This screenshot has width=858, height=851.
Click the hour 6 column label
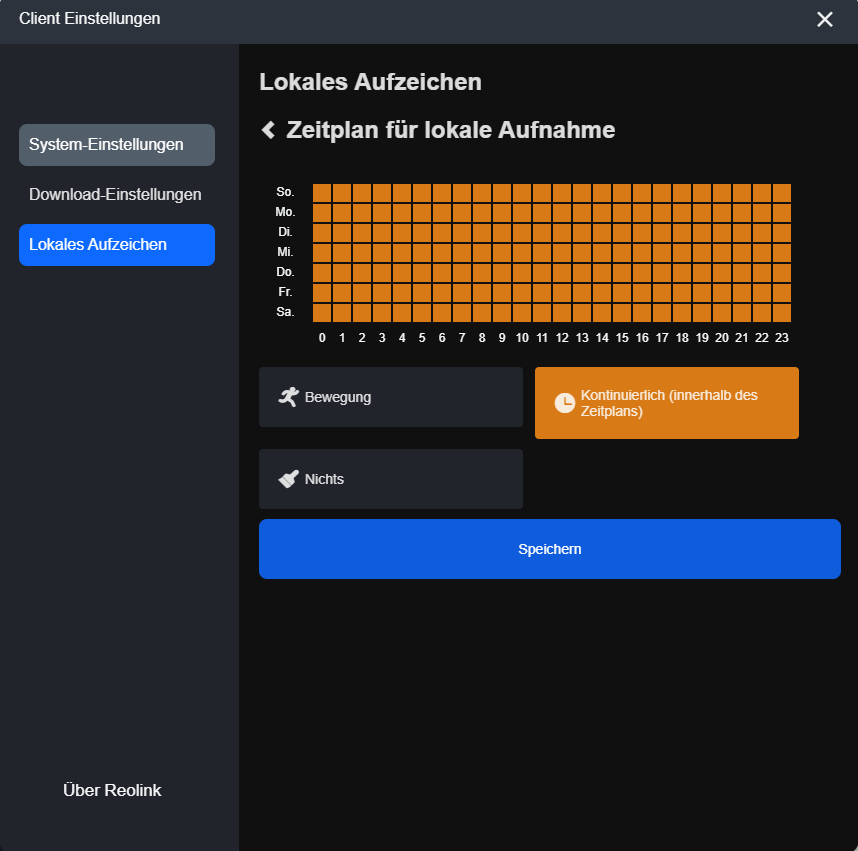[442, 338]
